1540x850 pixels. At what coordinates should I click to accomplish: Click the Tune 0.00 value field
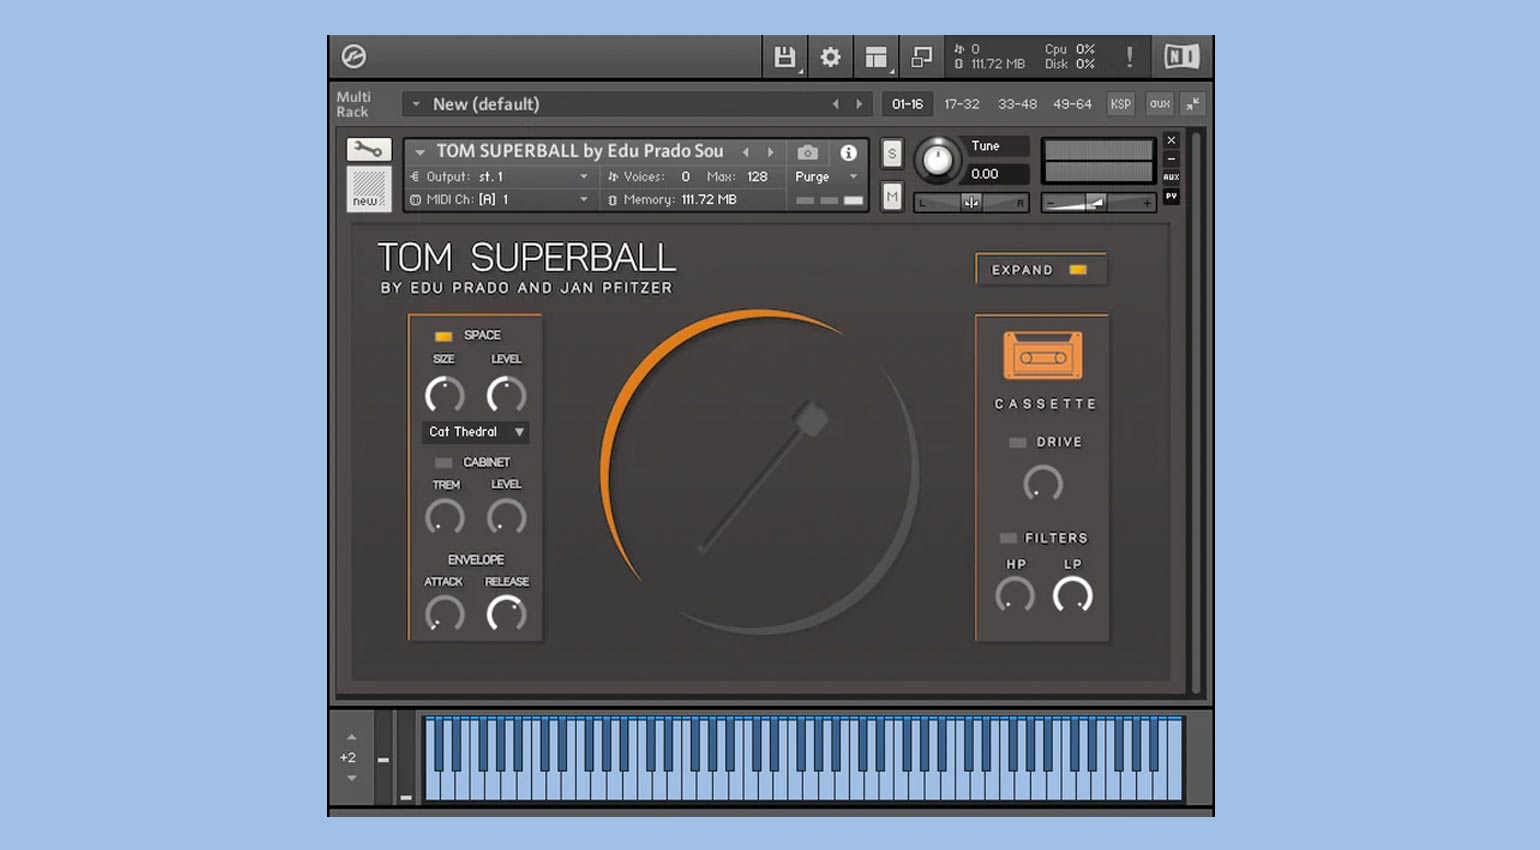click(997, 174)
